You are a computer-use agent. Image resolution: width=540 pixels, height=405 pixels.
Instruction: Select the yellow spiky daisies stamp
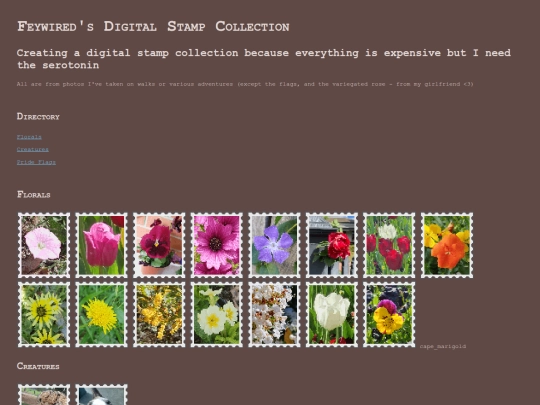(x=44, y=314)
